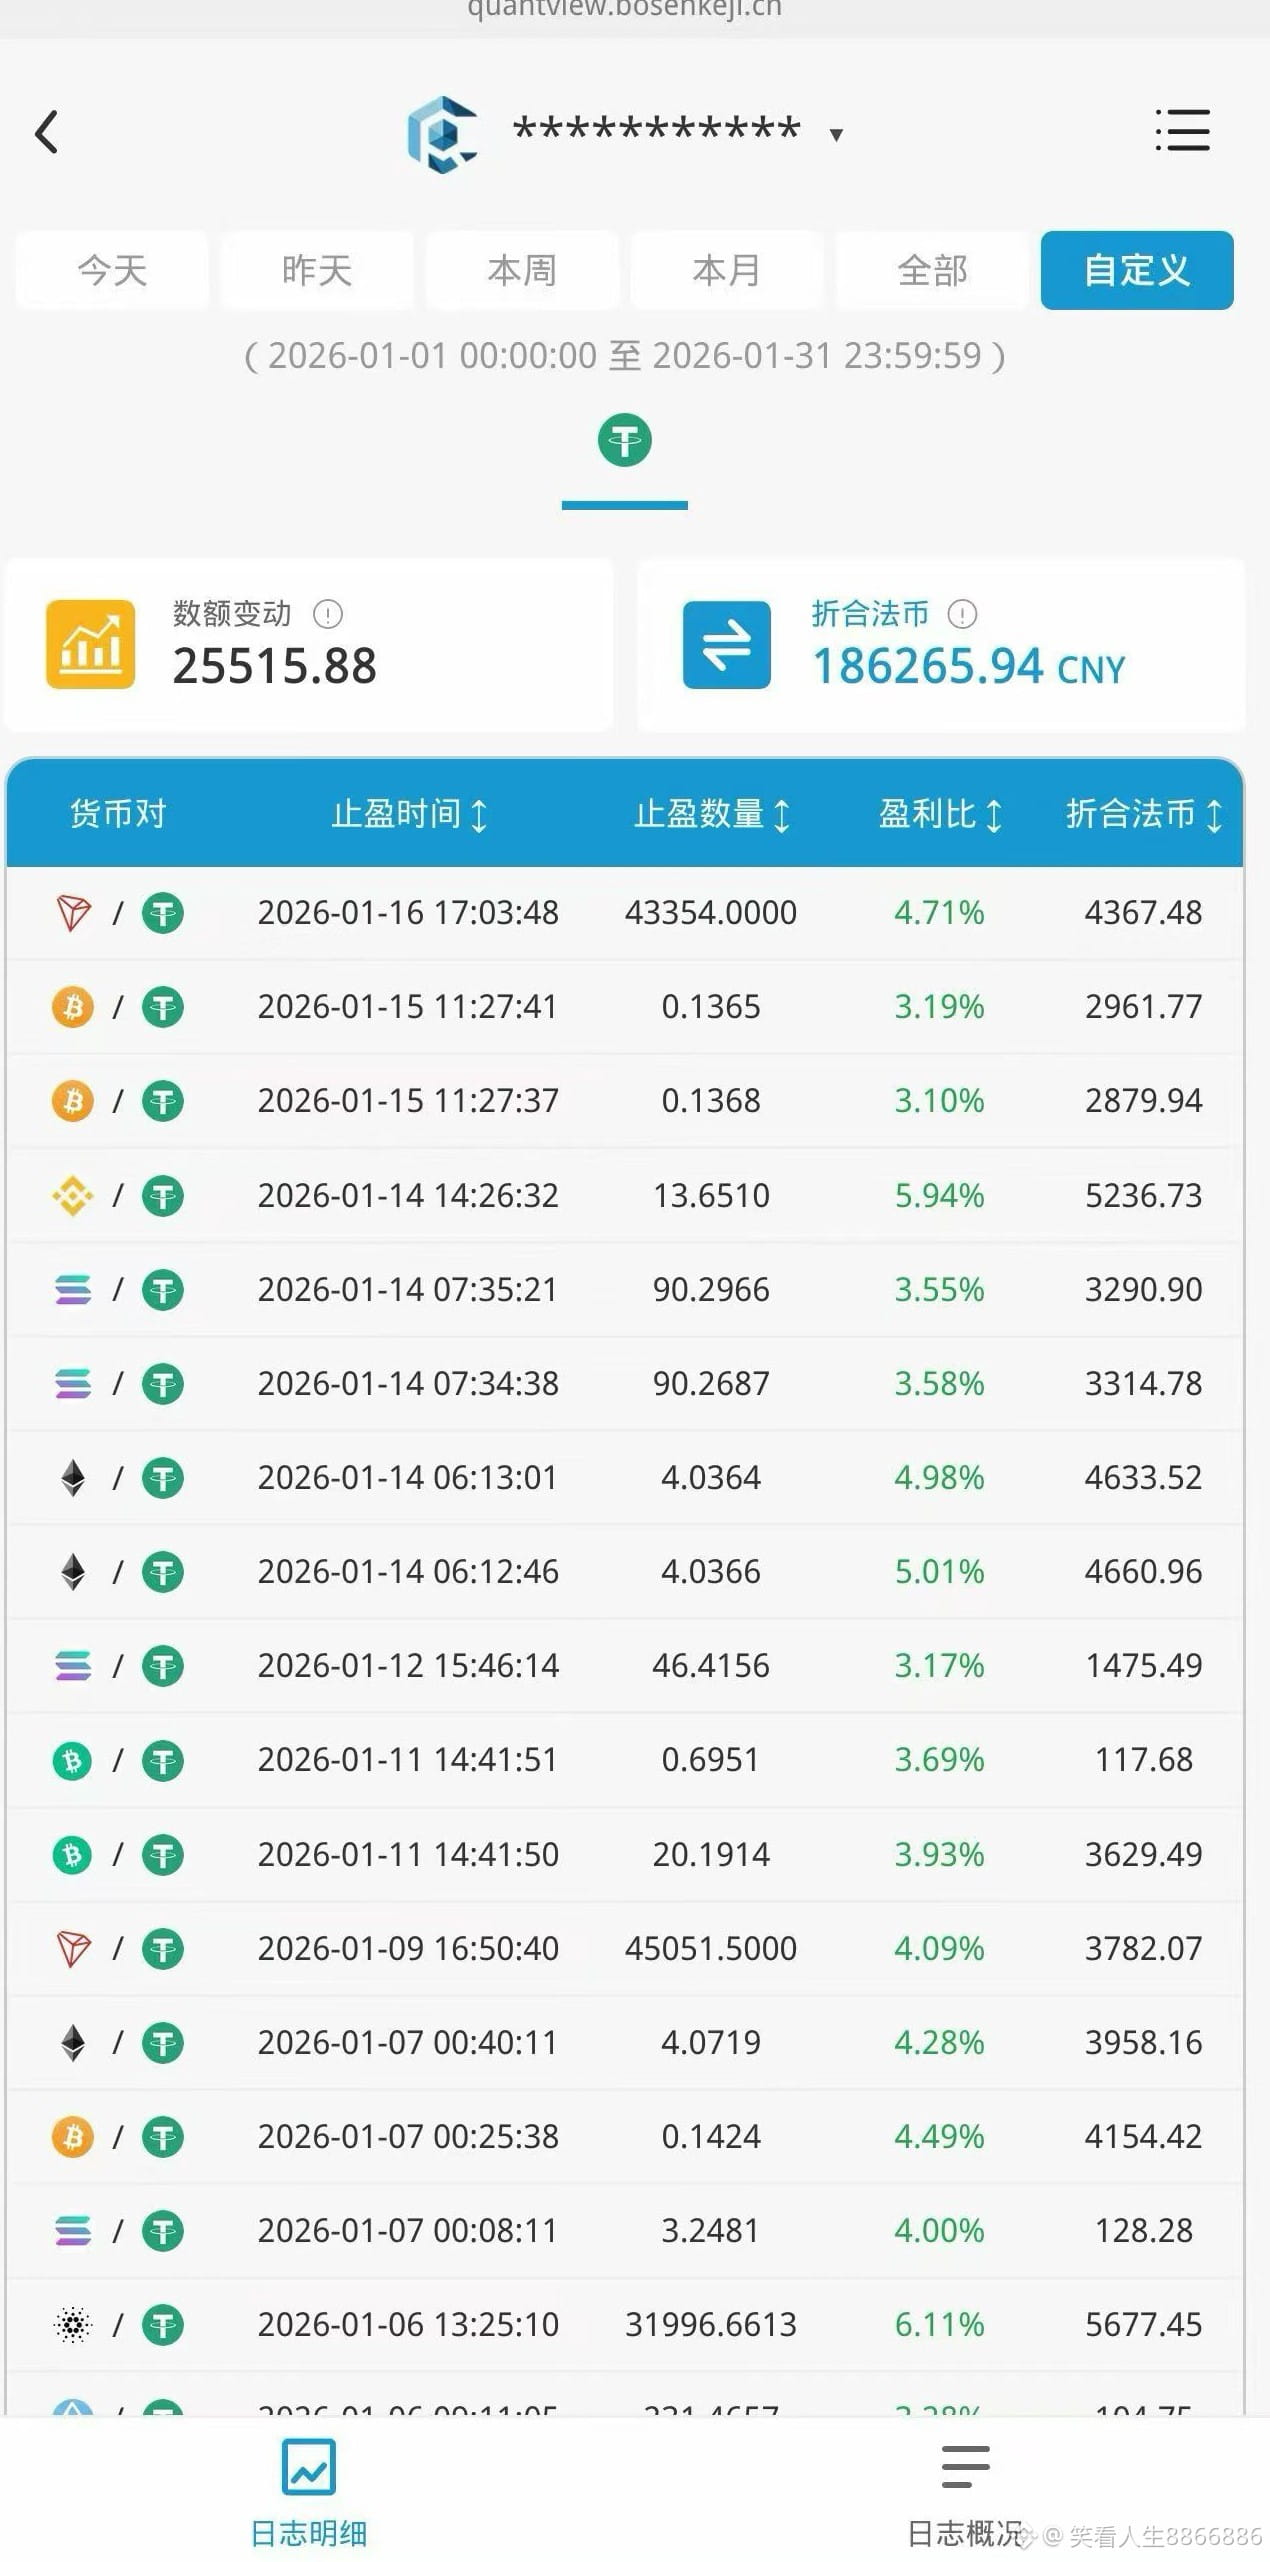1270x2562 pixels.
Task: Tap the app cube logo icon
Action: pos(442,133)
